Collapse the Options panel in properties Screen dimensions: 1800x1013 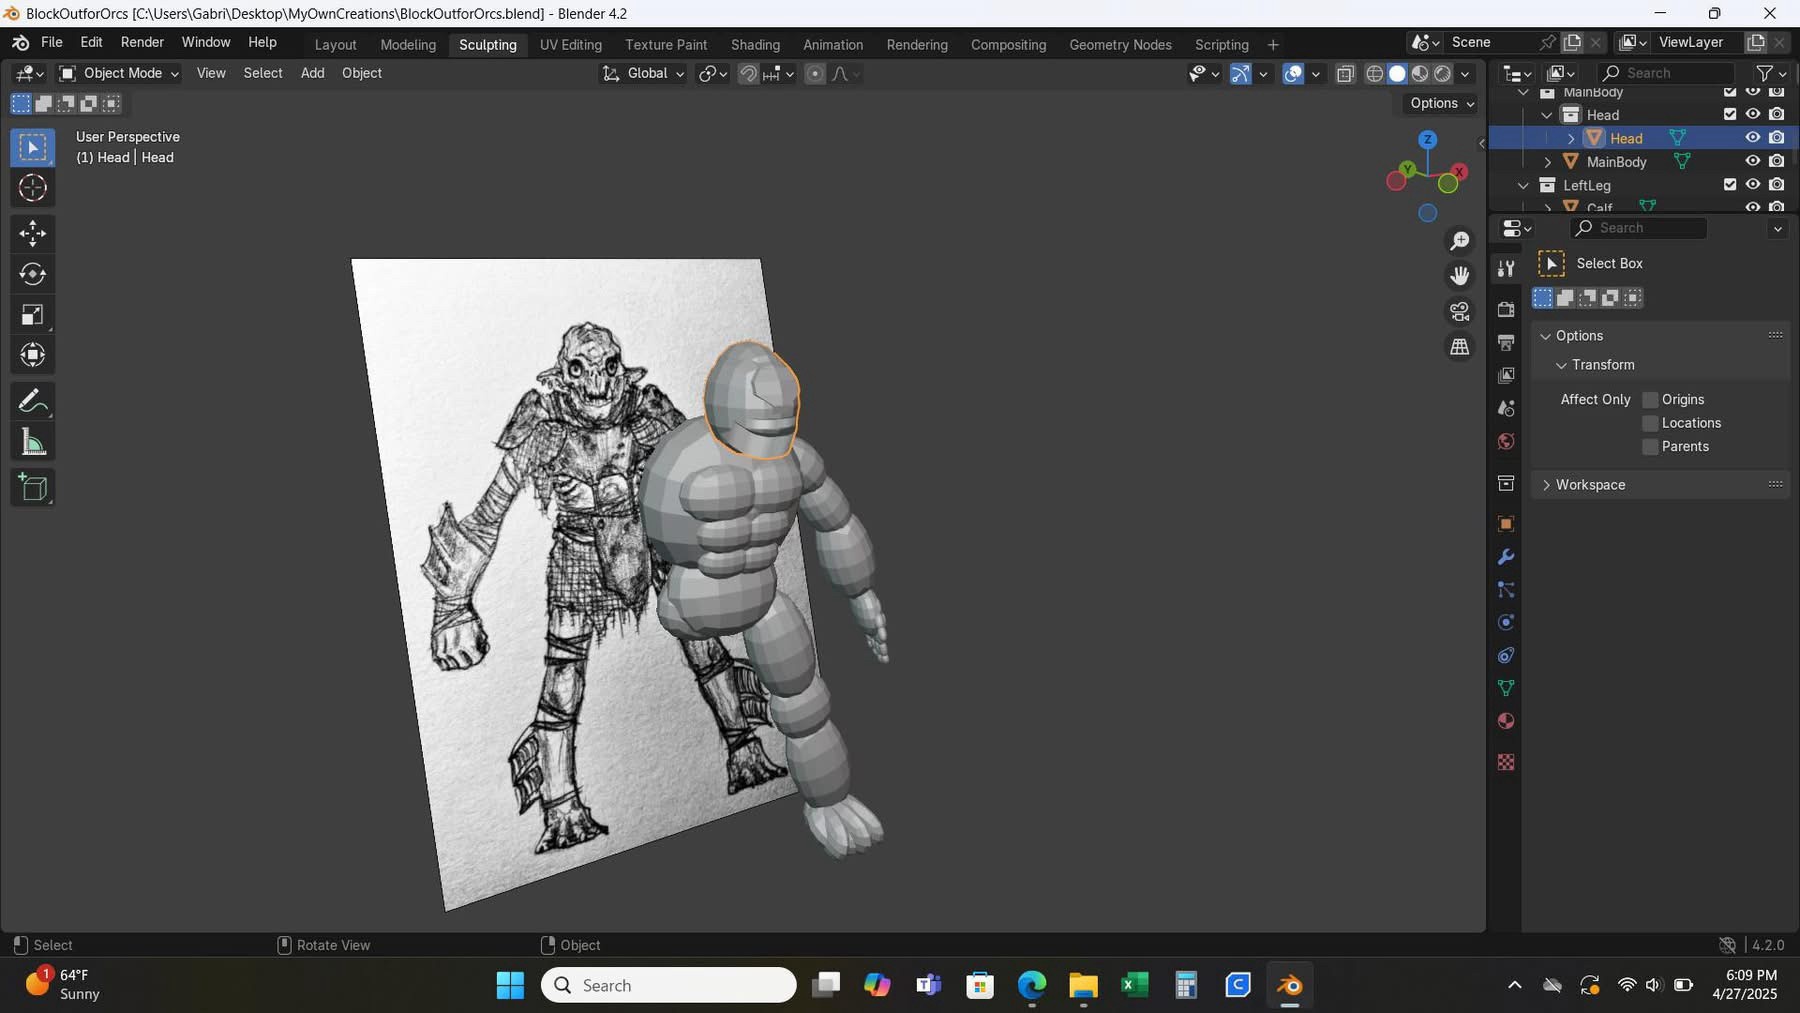click(x=1545, y=337)
